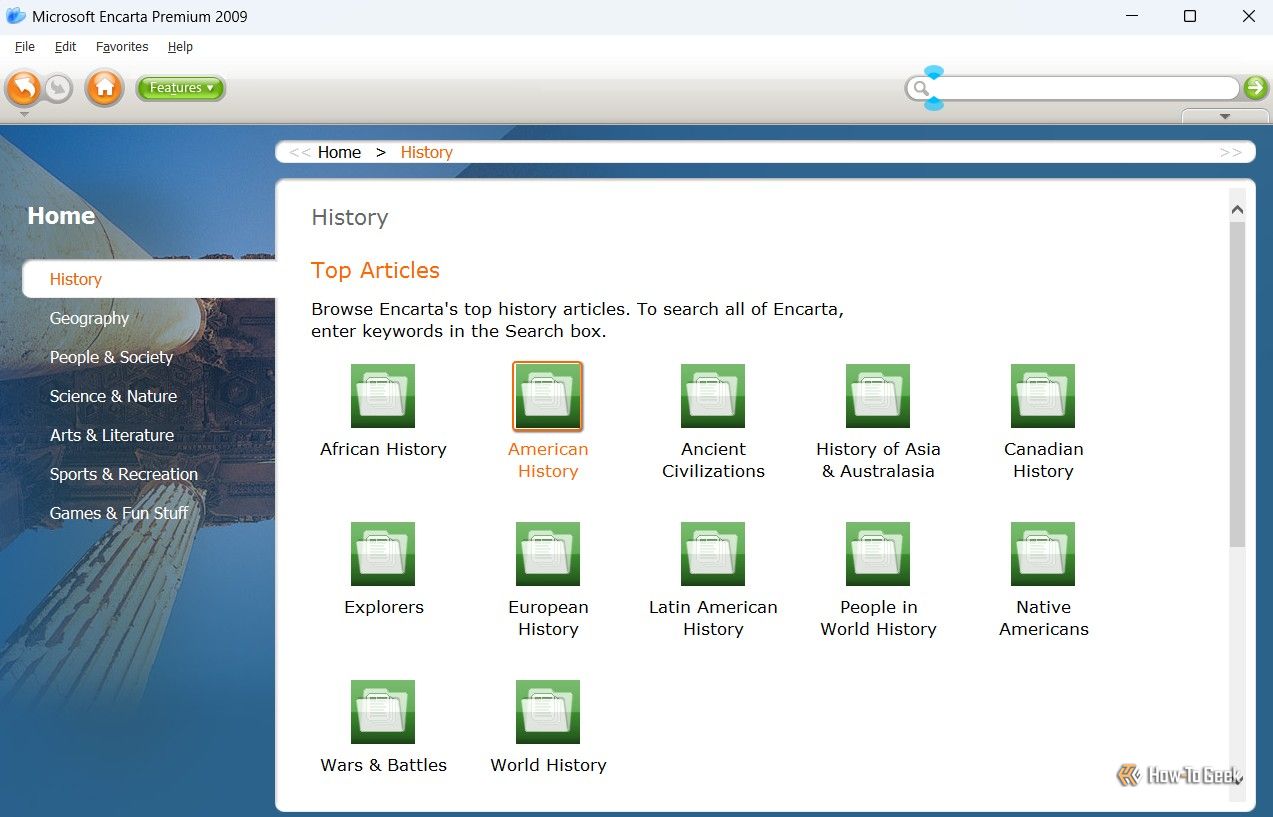Viewport: 1273px width, 817px height.
Task: Expand the dropdown arrow below the toolbar
Action: click(1224, 116)
